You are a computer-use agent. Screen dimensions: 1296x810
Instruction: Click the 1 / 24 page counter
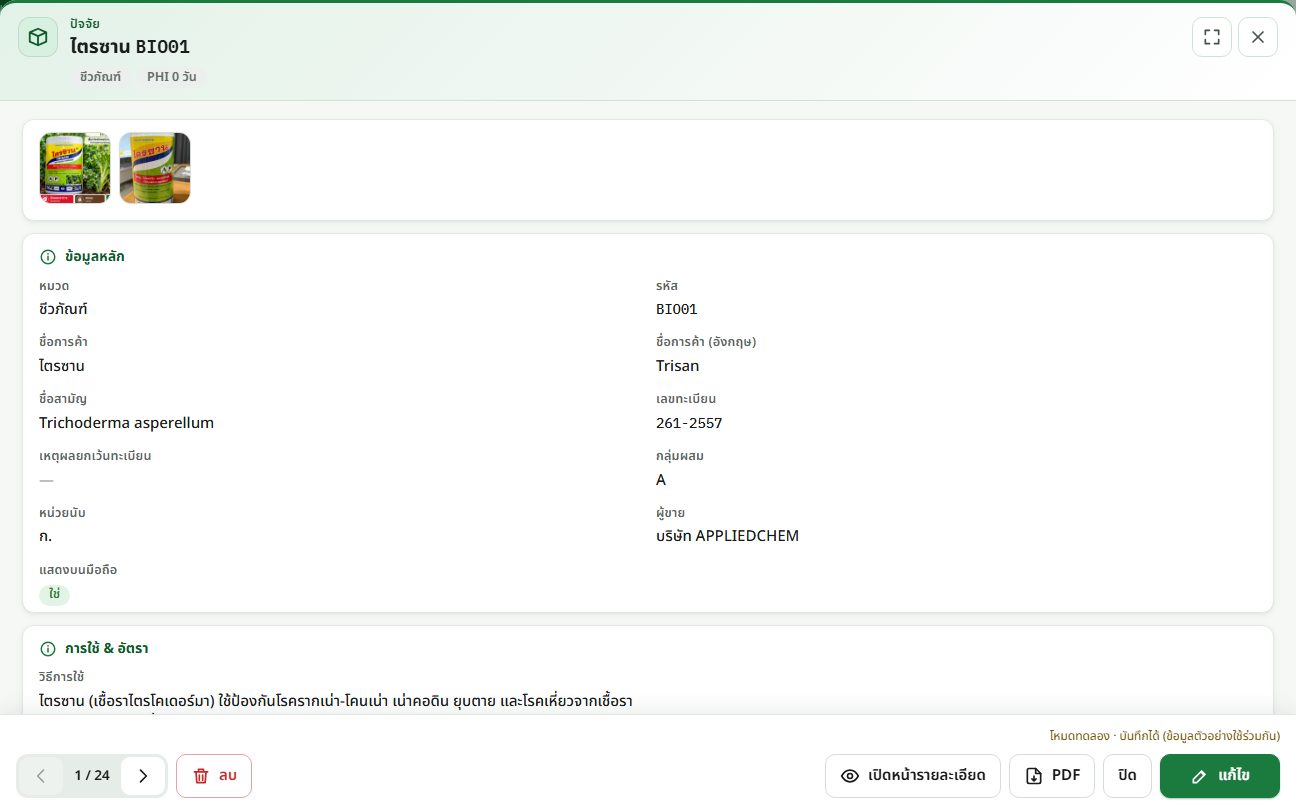pyautogui.click(x=92, y=776)
